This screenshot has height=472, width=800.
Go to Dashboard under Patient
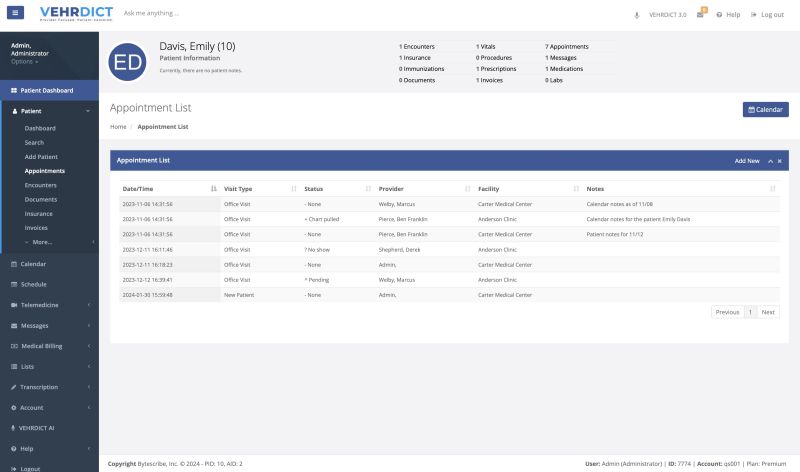click(x=40, y=128)
